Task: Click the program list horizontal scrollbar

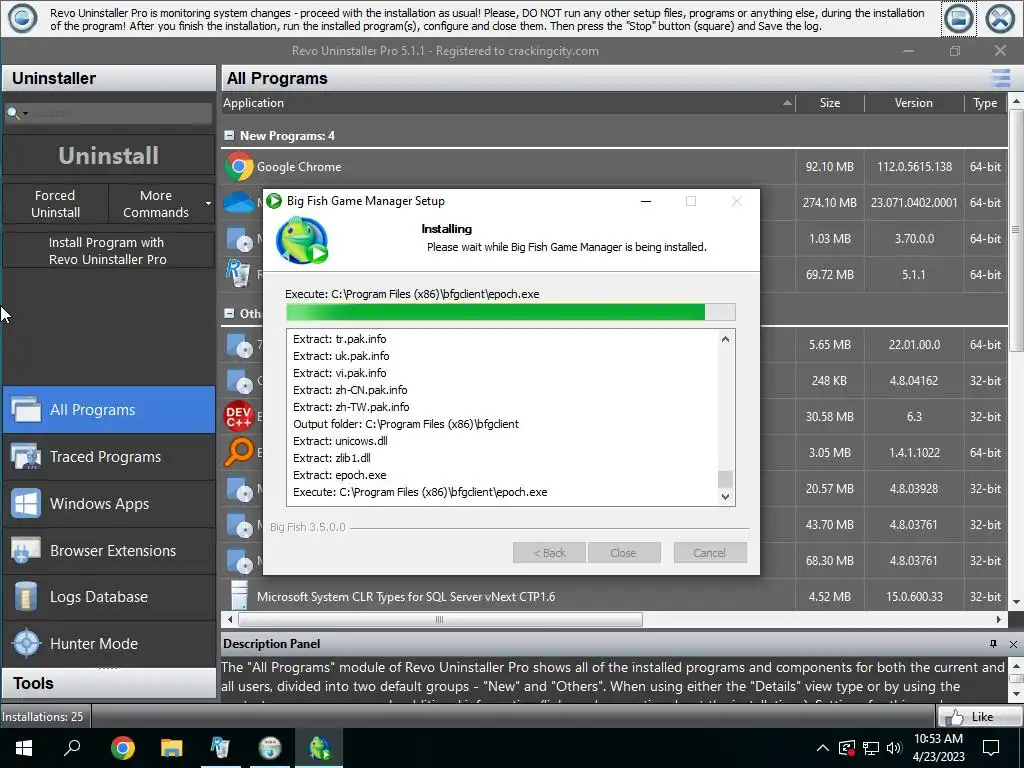Action: (440, 619)
